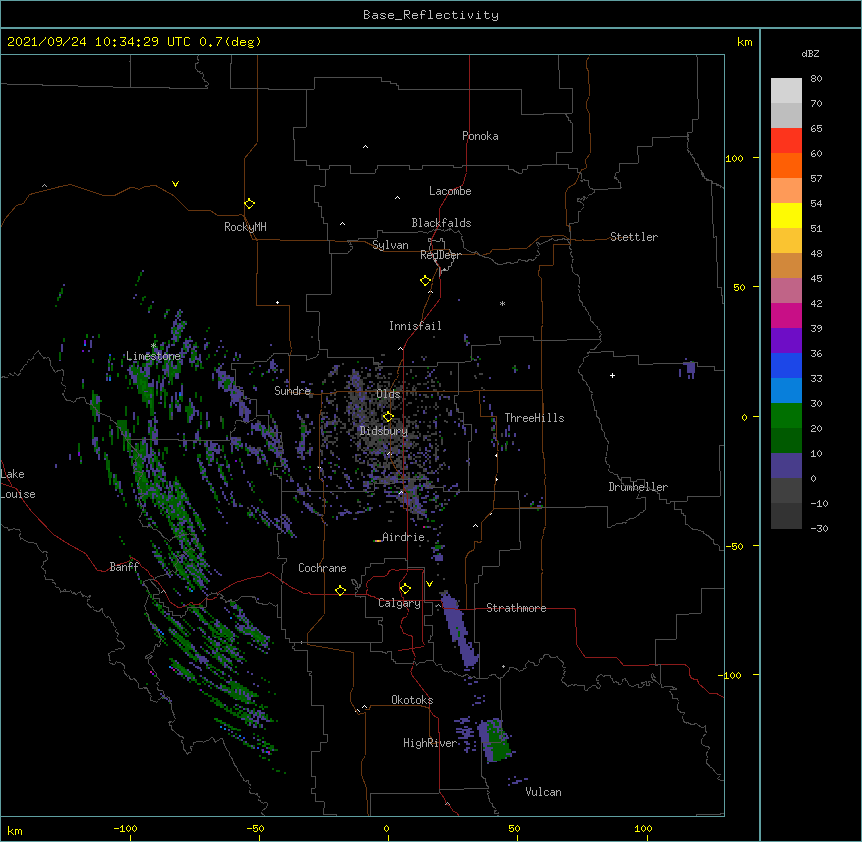Select the Airdrie city label
The height and width of the screenshot is (842, 862).
(404, 537)
